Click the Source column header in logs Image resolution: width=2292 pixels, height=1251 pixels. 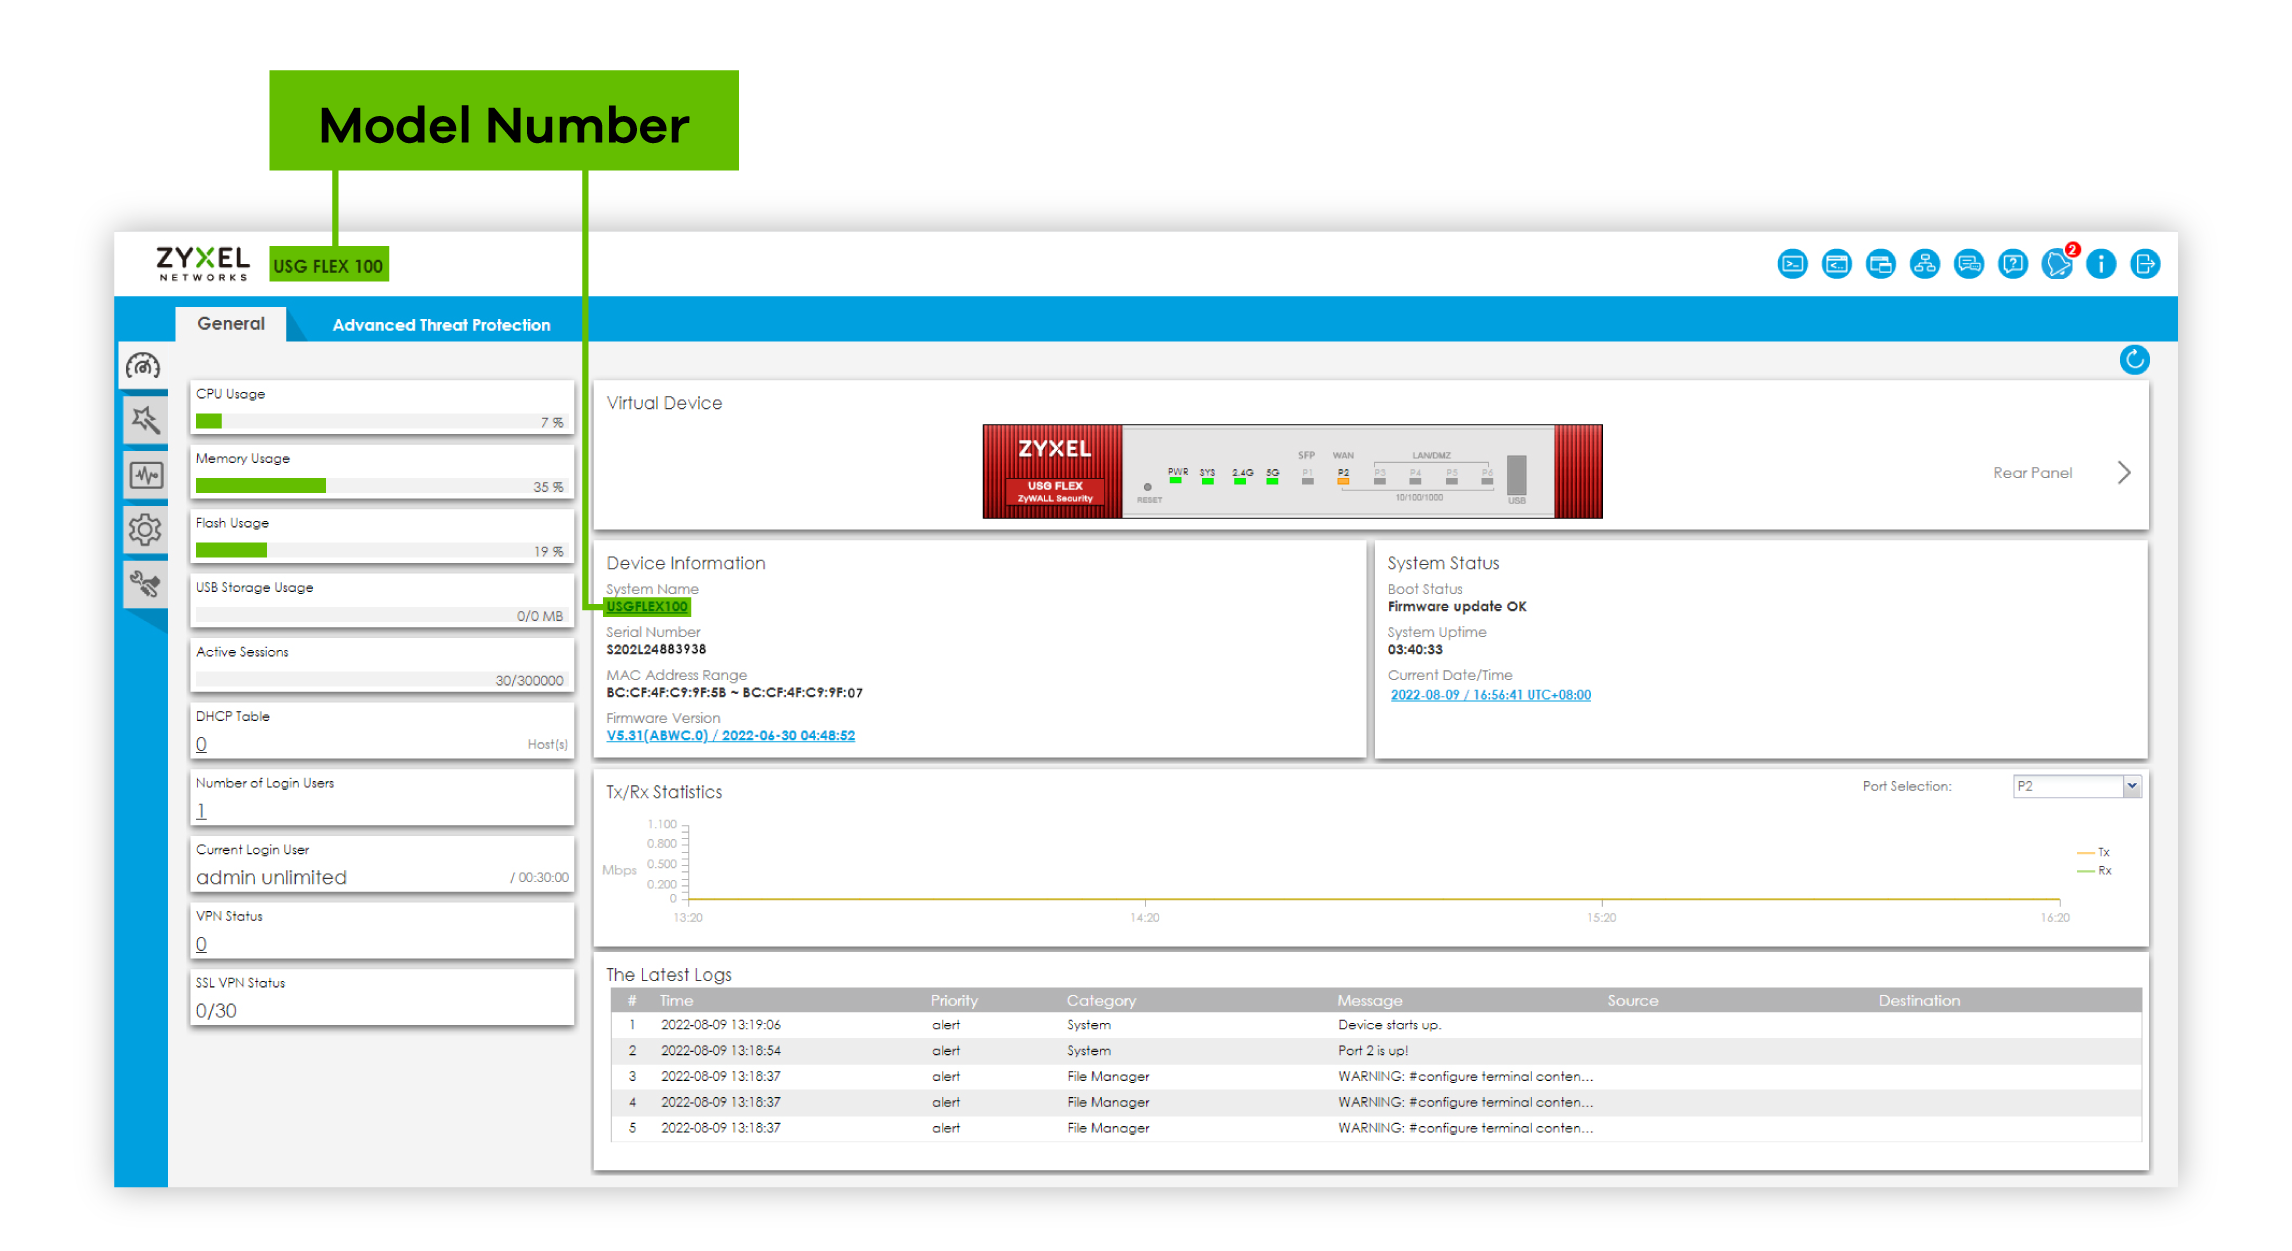(x=1632, y=1000)
